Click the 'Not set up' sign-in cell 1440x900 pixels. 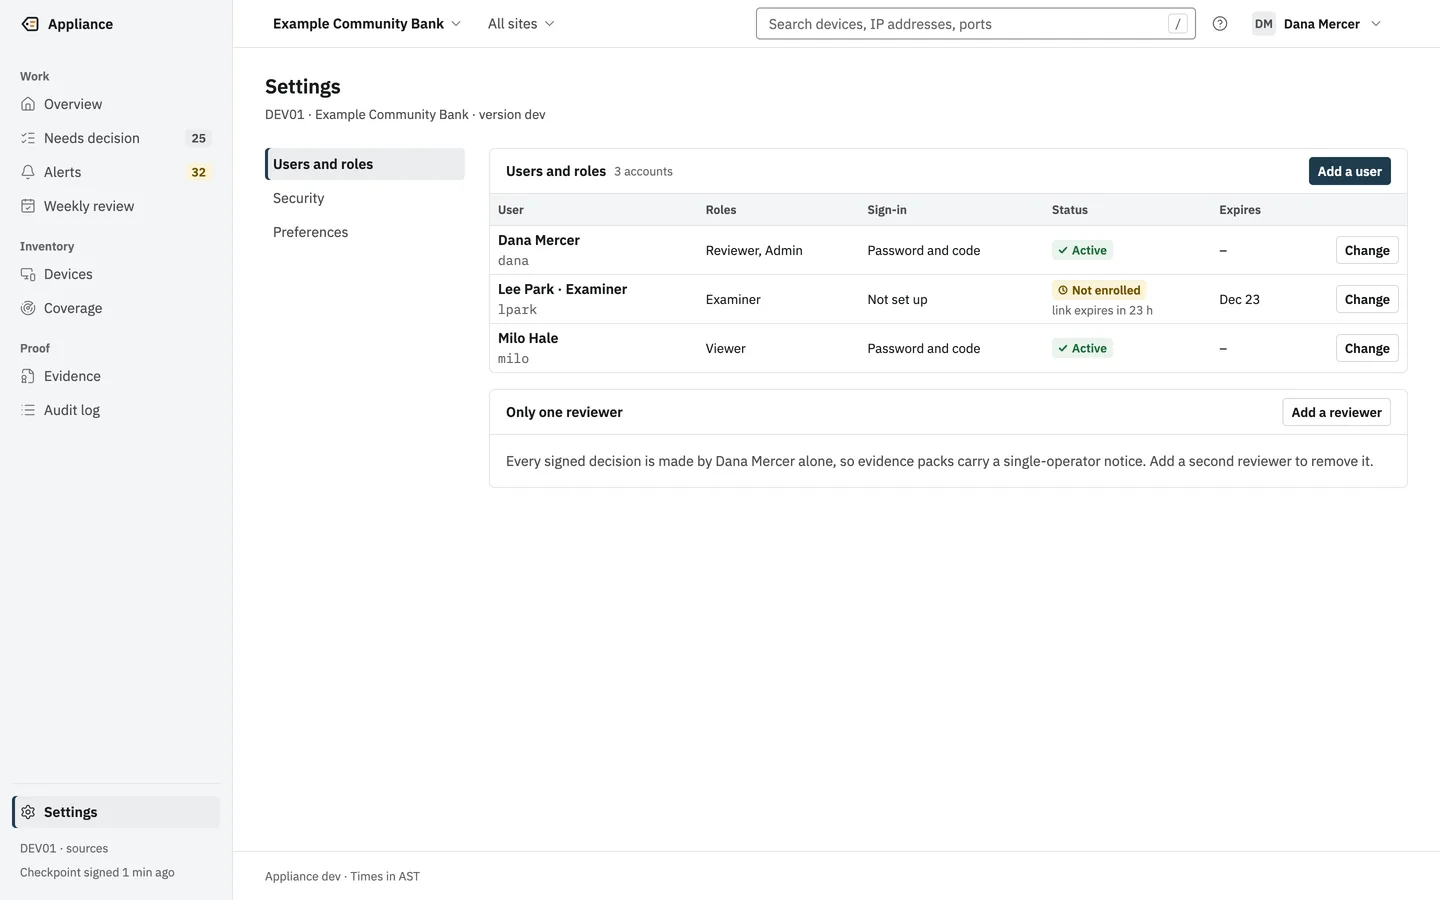point(897,299)
